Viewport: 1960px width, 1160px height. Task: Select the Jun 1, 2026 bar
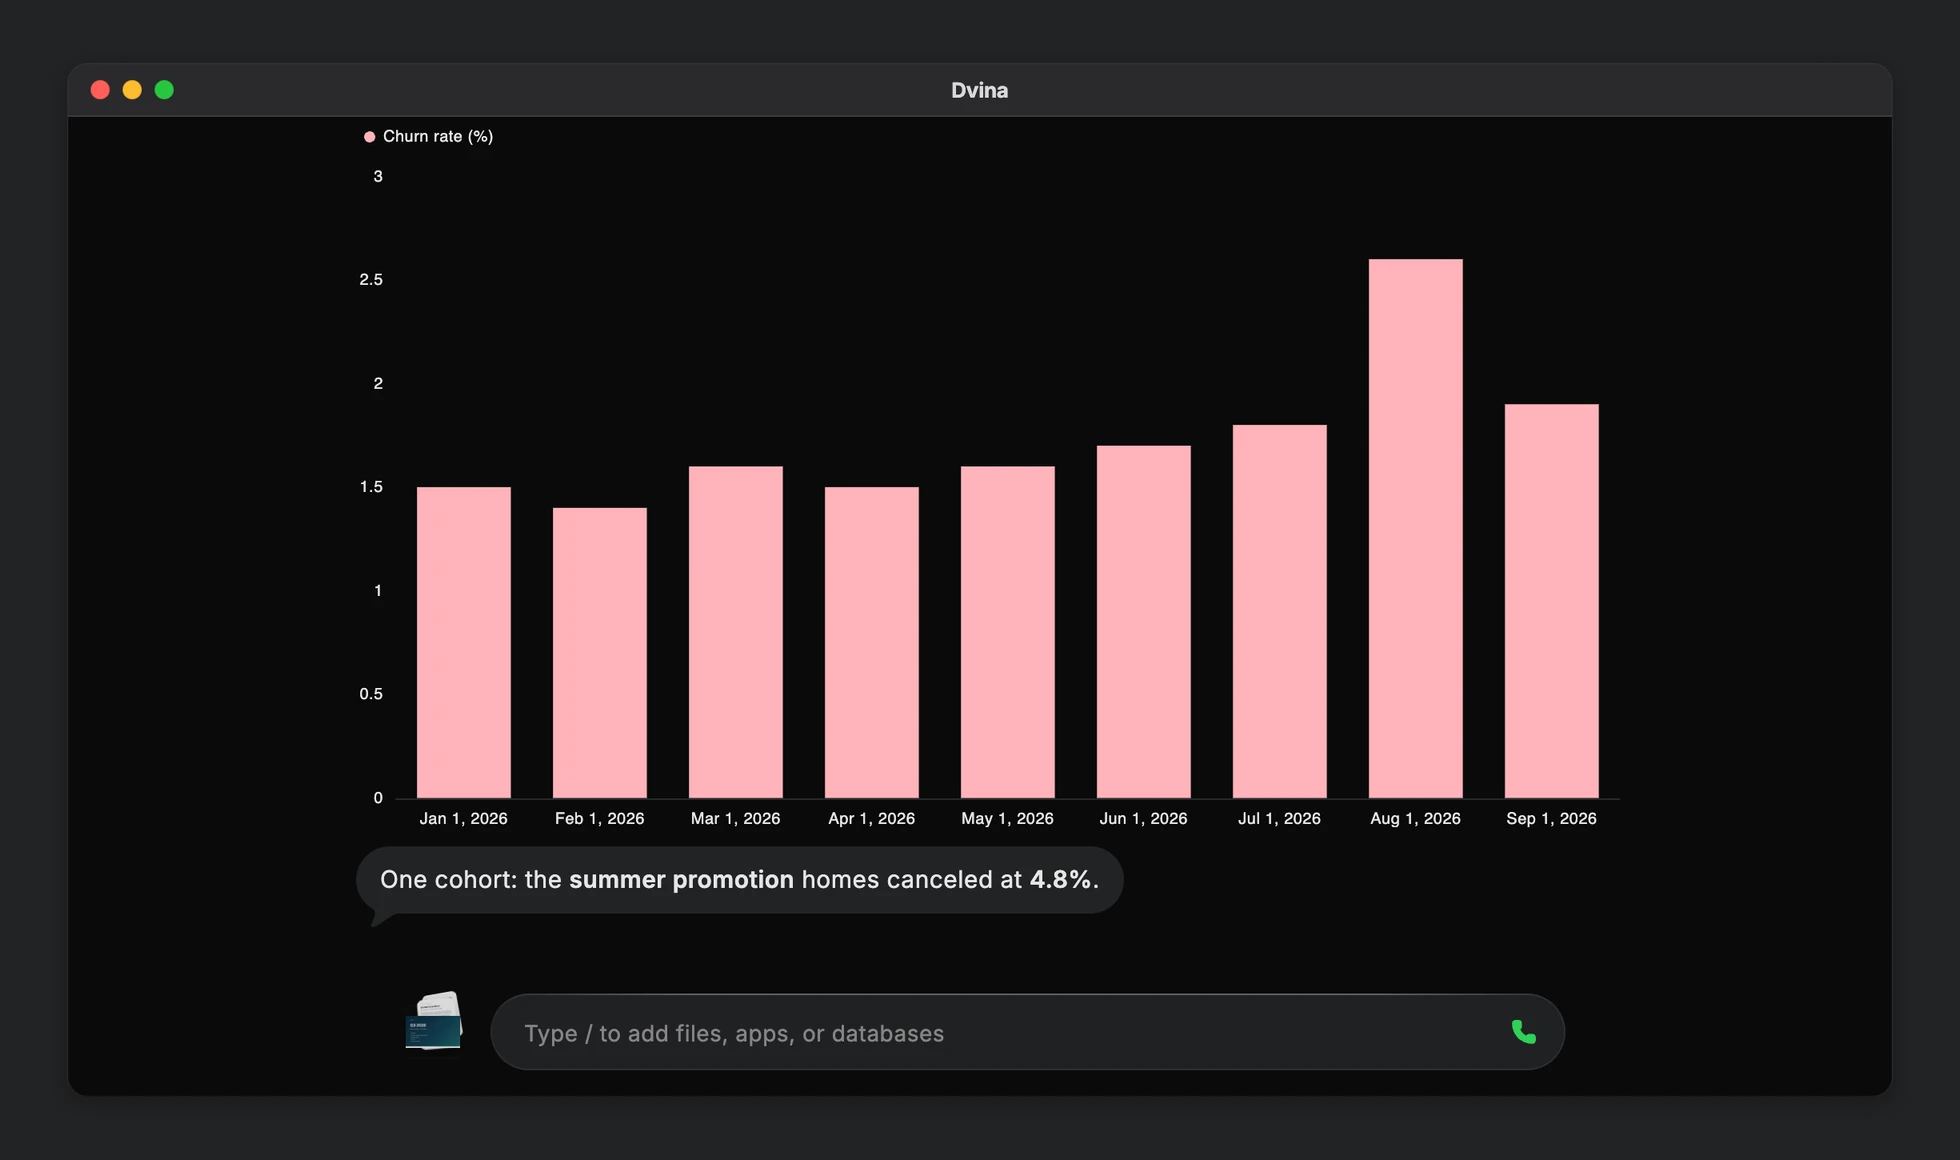[x=1144, y=622]
